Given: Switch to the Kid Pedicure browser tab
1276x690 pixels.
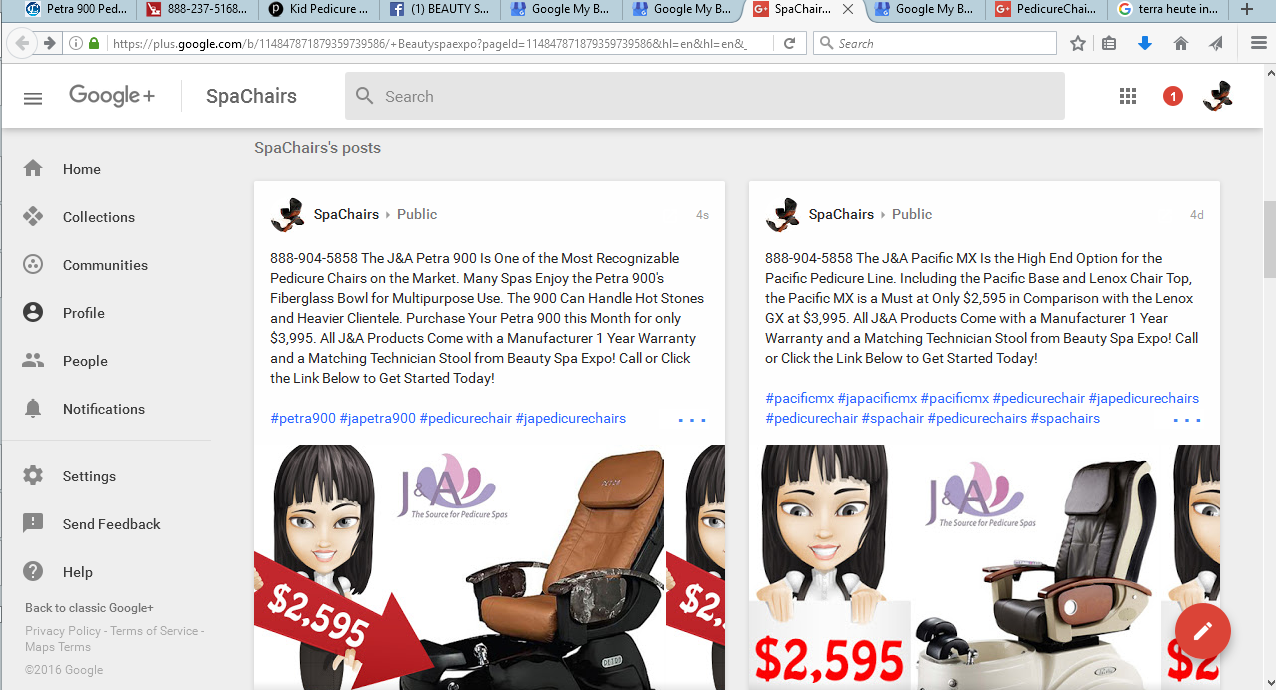Looking at the screenshot, I should tap(318, 10).
